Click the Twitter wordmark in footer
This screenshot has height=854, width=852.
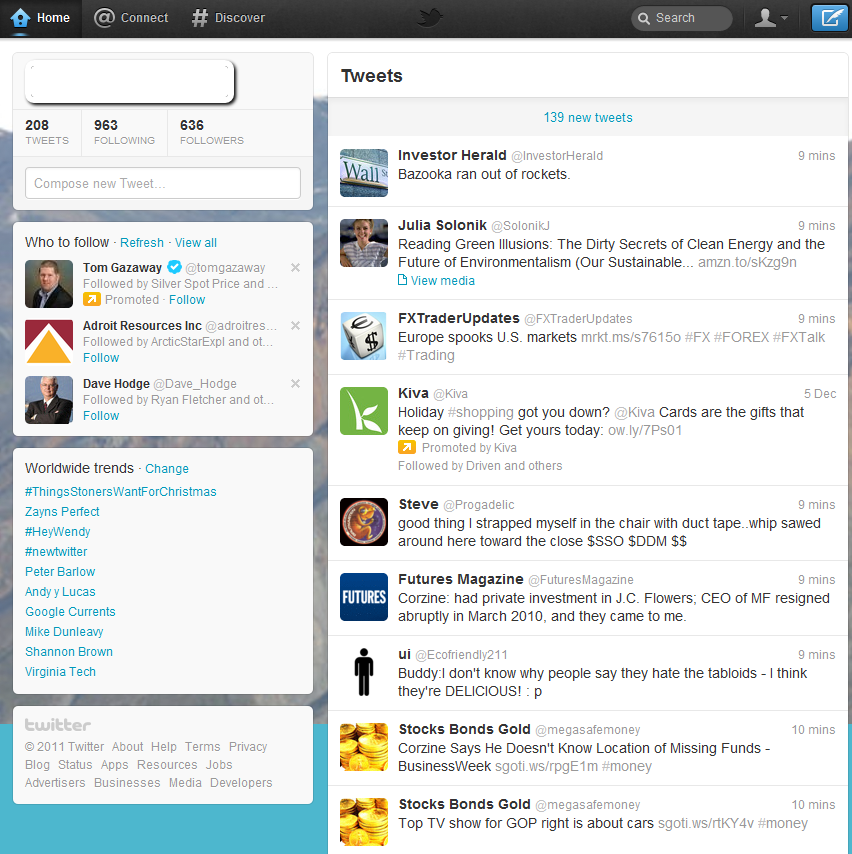pyautogui.click(x=58, y=725)
